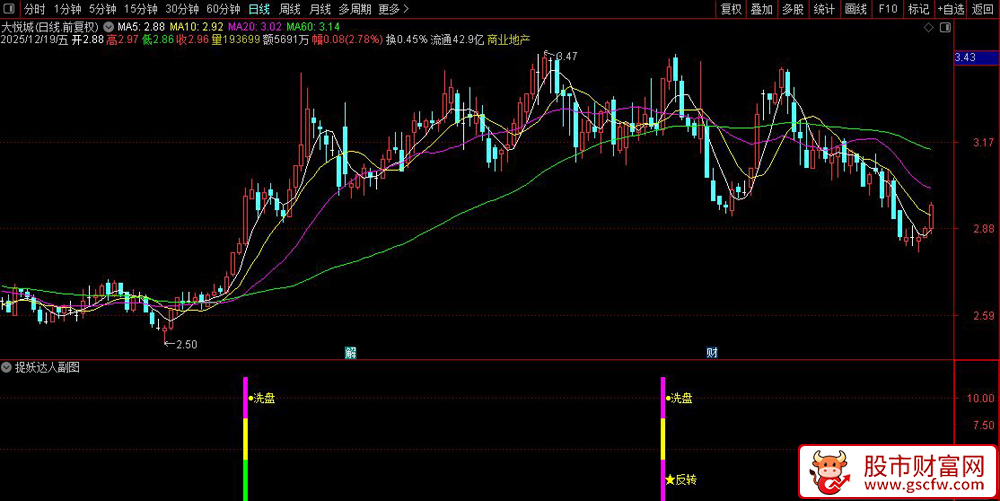Switch to 1分钟 chart period
The width and height of the screenshot is (1000, 501).
point(68,9)
